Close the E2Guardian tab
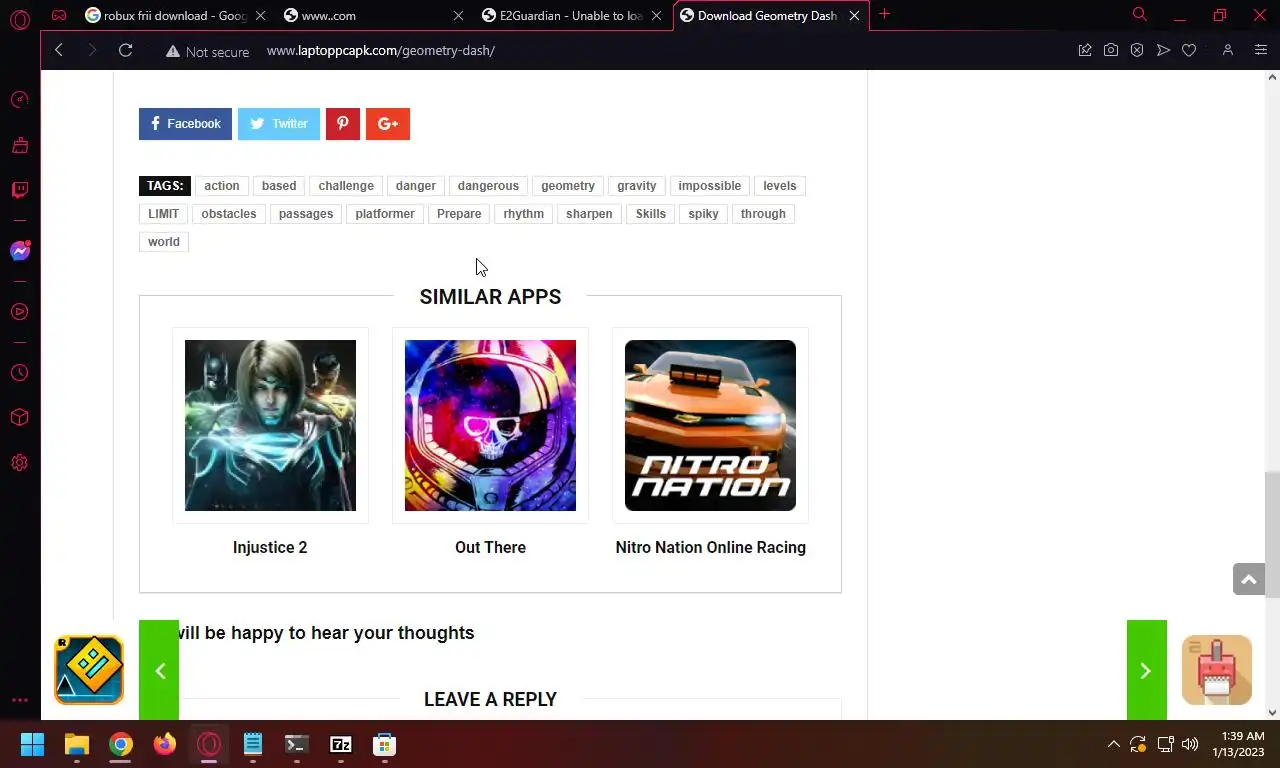Screen dimensions: 1280x768 657,15
